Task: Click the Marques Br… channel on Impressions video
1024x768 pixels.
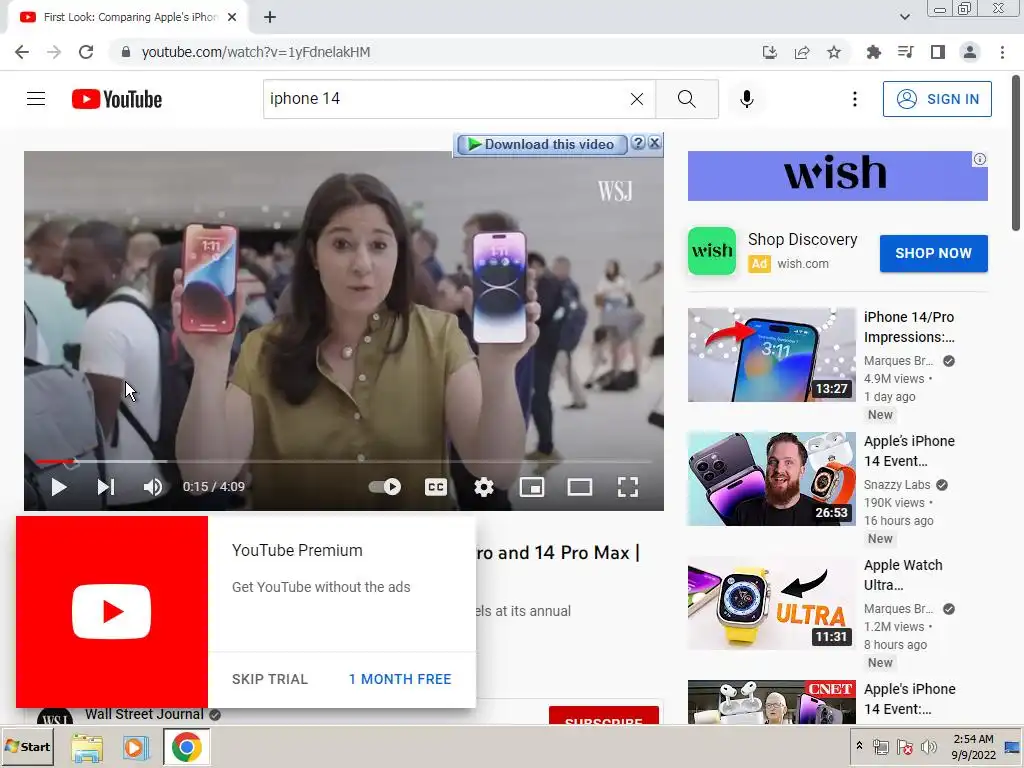Action: (x=898, y=360)
